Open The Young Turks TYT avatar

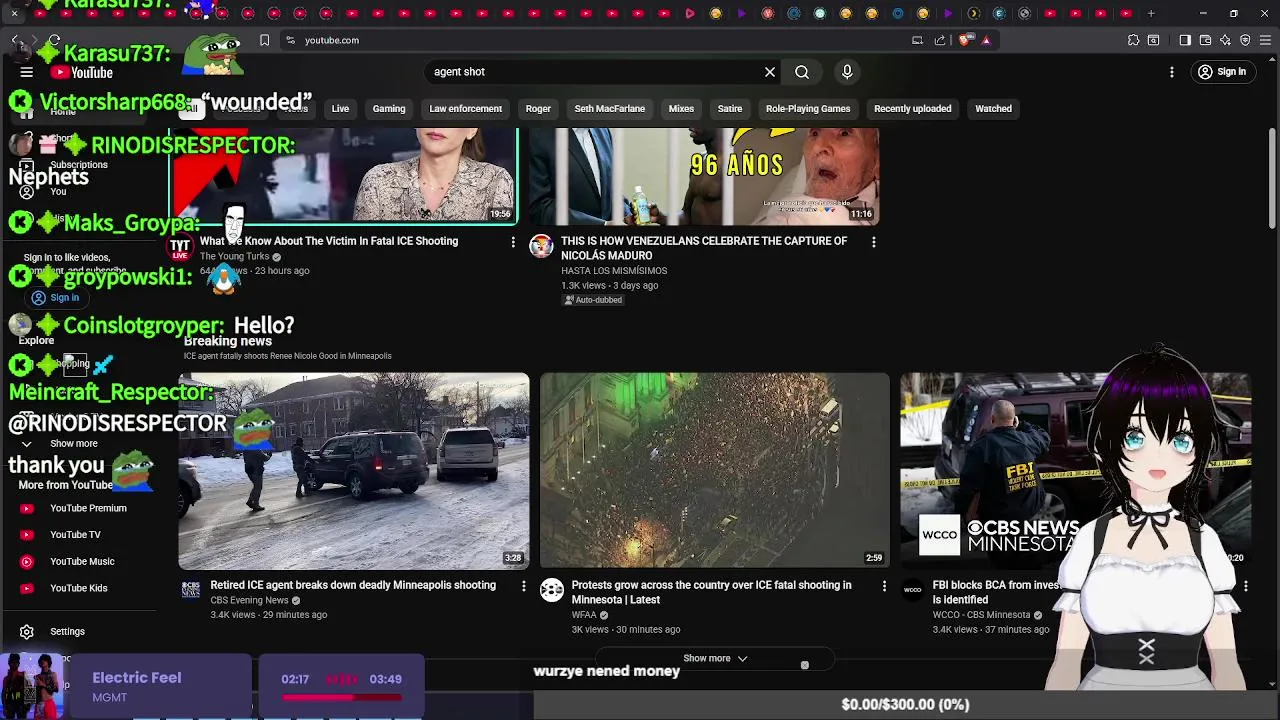(180, 247)
